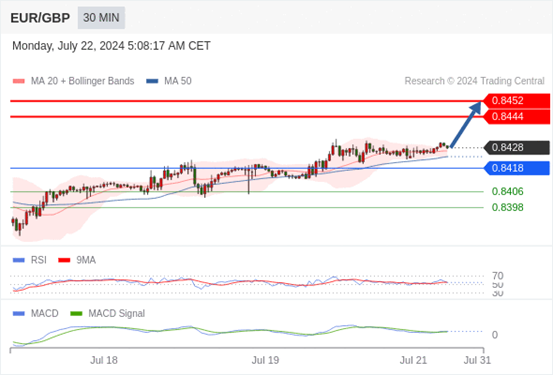Click the RSI 70 level label
The height and width of the screenshot is (375, 553).
(498, 276)
